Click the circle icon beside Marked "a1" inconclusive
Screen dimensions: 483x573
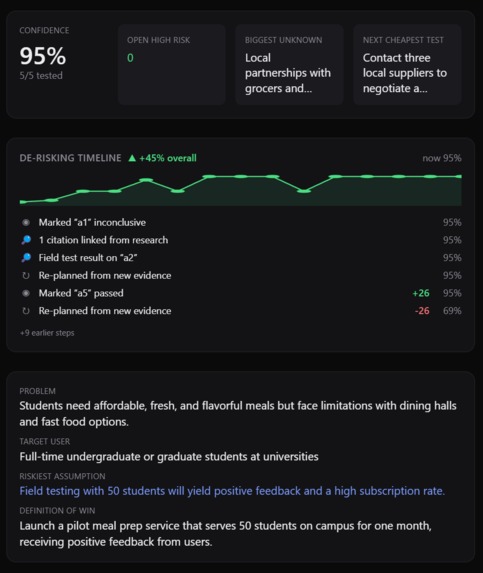point(26,222)
